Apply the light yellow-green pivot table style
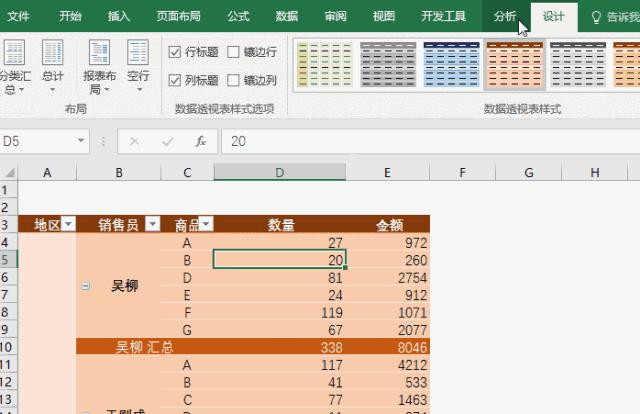 pos(325,65)
